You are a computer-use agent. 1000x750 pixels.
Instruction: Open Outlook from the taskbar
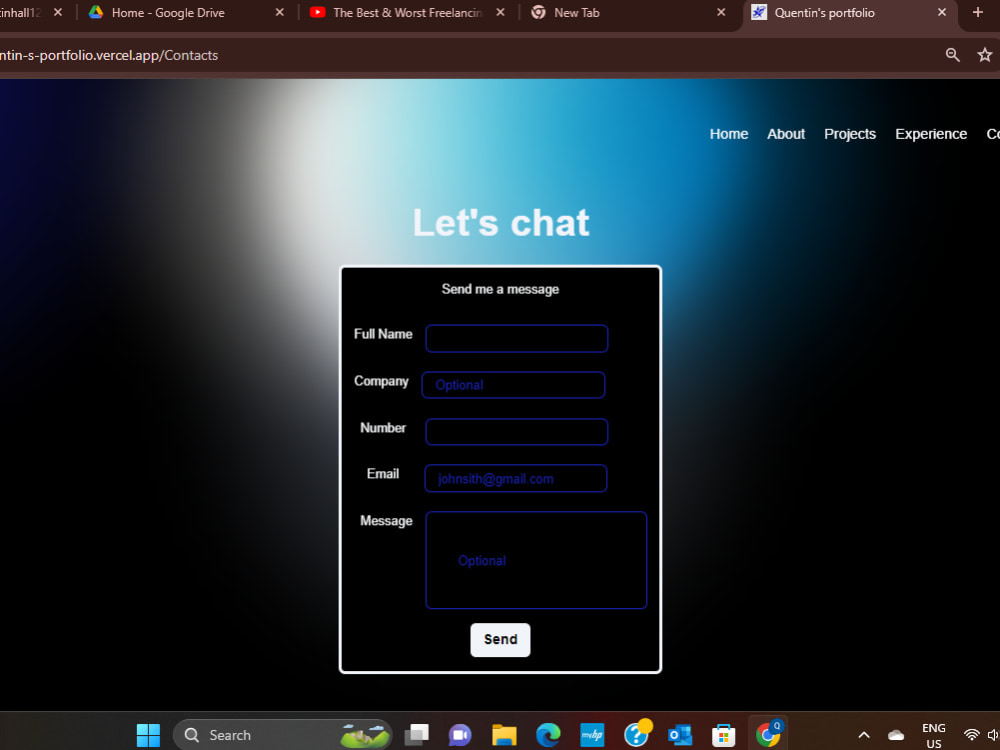pos(680,735)
